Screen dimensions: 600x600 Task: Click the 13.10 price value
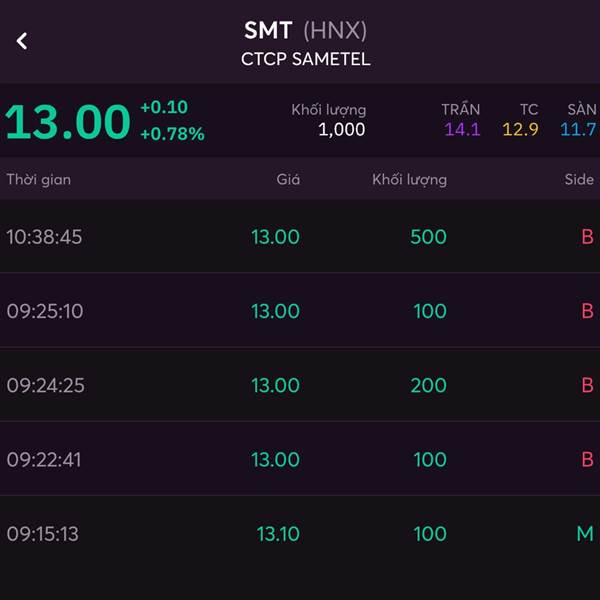278,534
